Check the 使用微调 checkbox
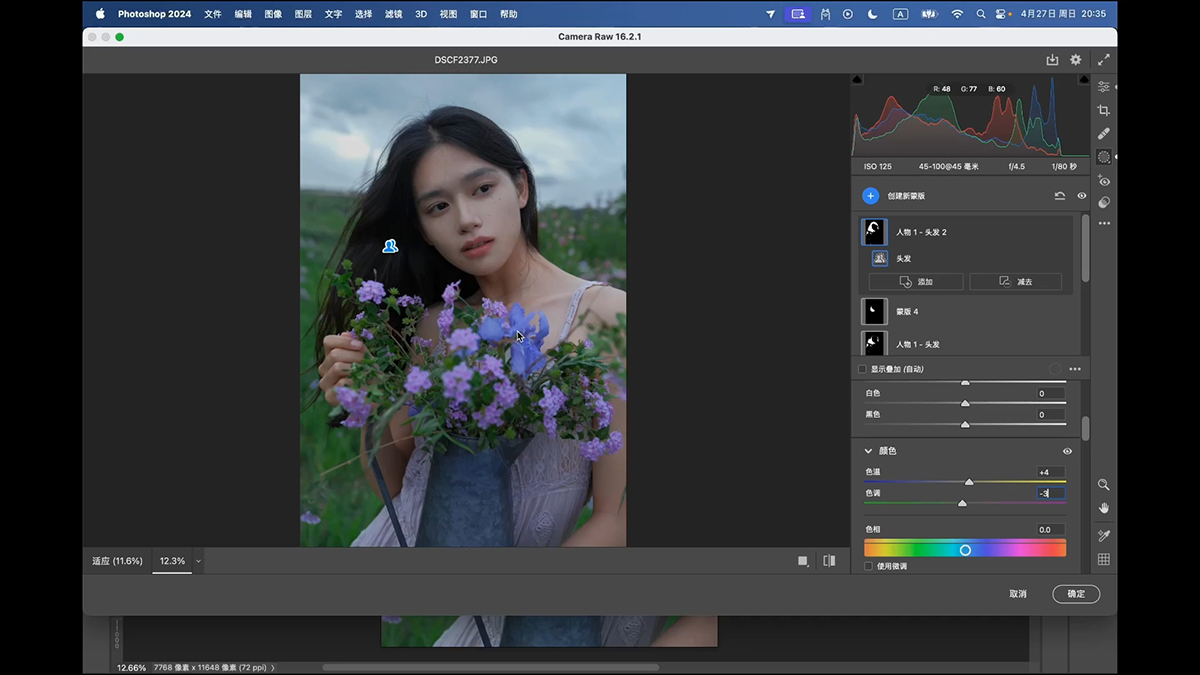Viewport: 1200px width, 675px height. [x=868, y=566]
